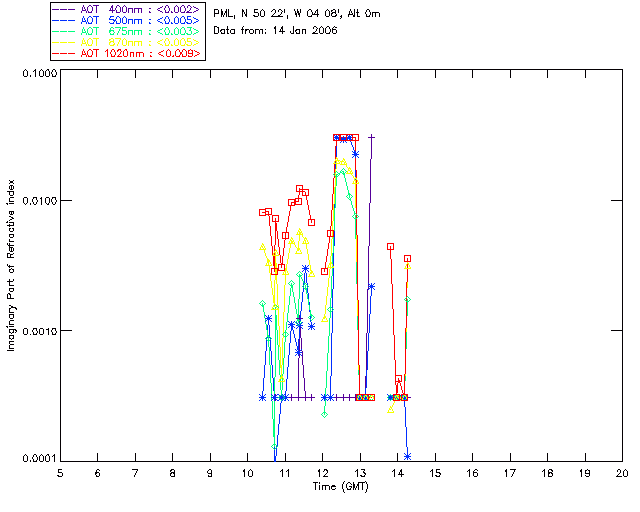This screenshot has width=640, height=512.
Task: Click the x-axis tick label 5
Action: (x=60, y=473)
